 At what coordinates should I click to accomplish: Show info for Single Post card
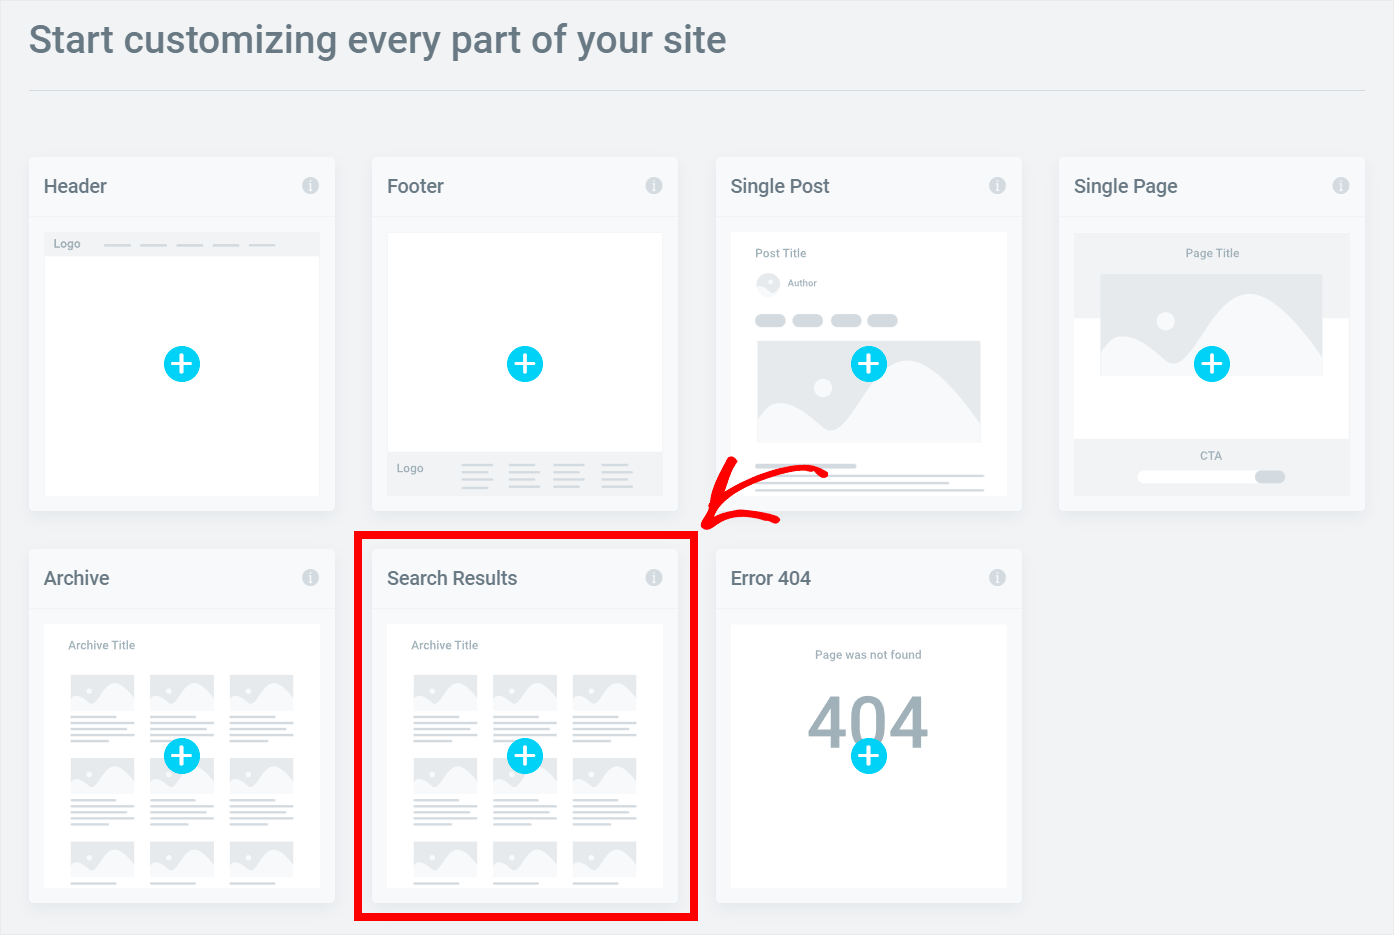(x=997, y=186)
